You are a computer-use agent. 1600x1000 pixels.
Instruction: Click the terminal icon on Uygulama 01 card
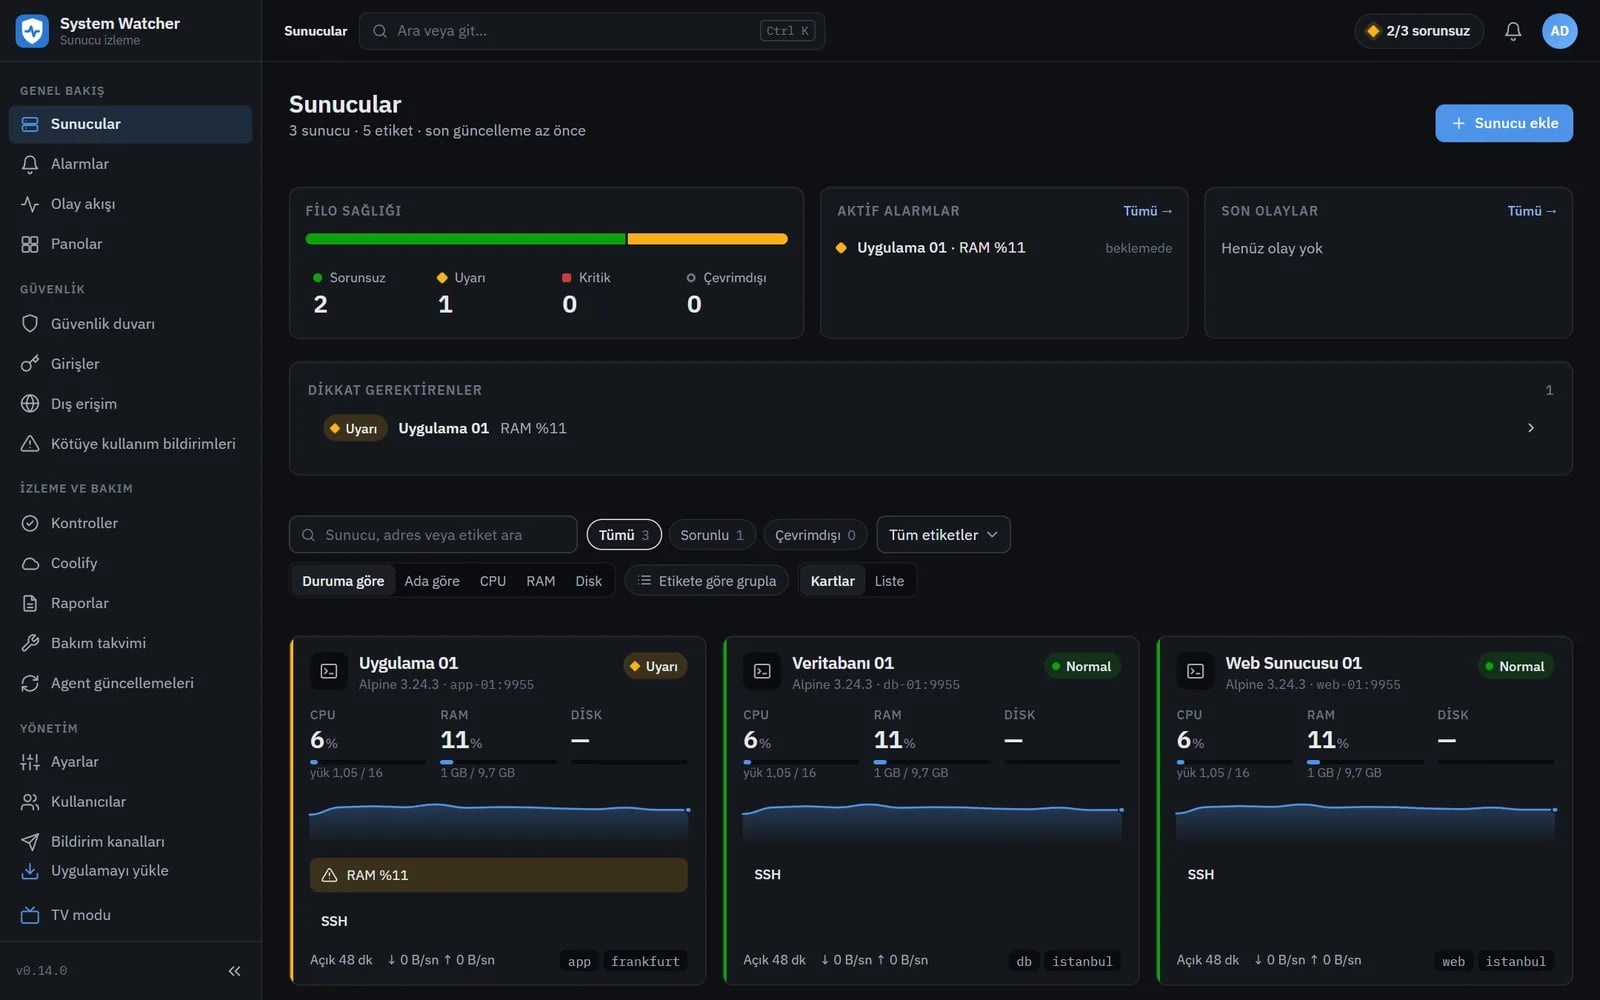coord(329,672)
